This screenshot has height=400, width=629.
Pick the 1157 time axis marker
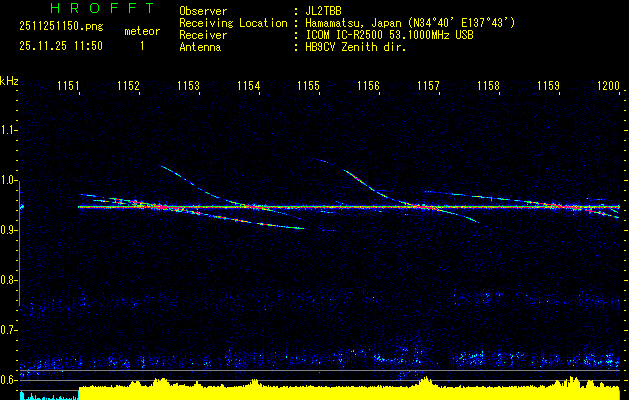pos(428,87)
